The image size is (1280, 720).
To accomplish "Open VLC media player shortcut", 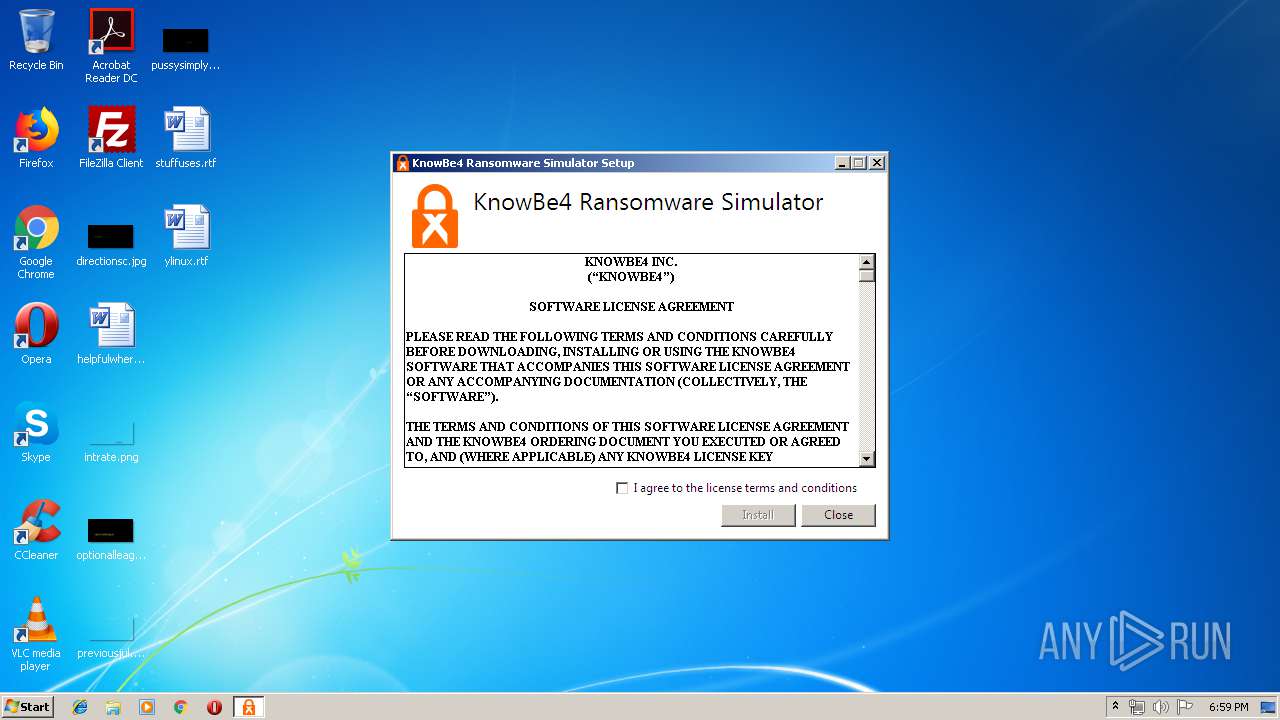I will (x=36, y=634).
